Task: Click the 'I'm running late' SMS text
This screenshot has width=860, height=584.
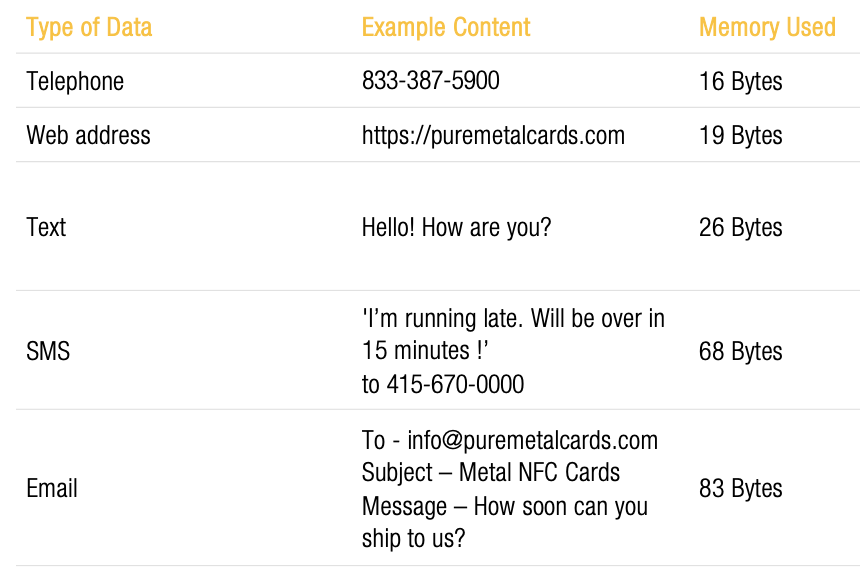Action: point(513,334)
